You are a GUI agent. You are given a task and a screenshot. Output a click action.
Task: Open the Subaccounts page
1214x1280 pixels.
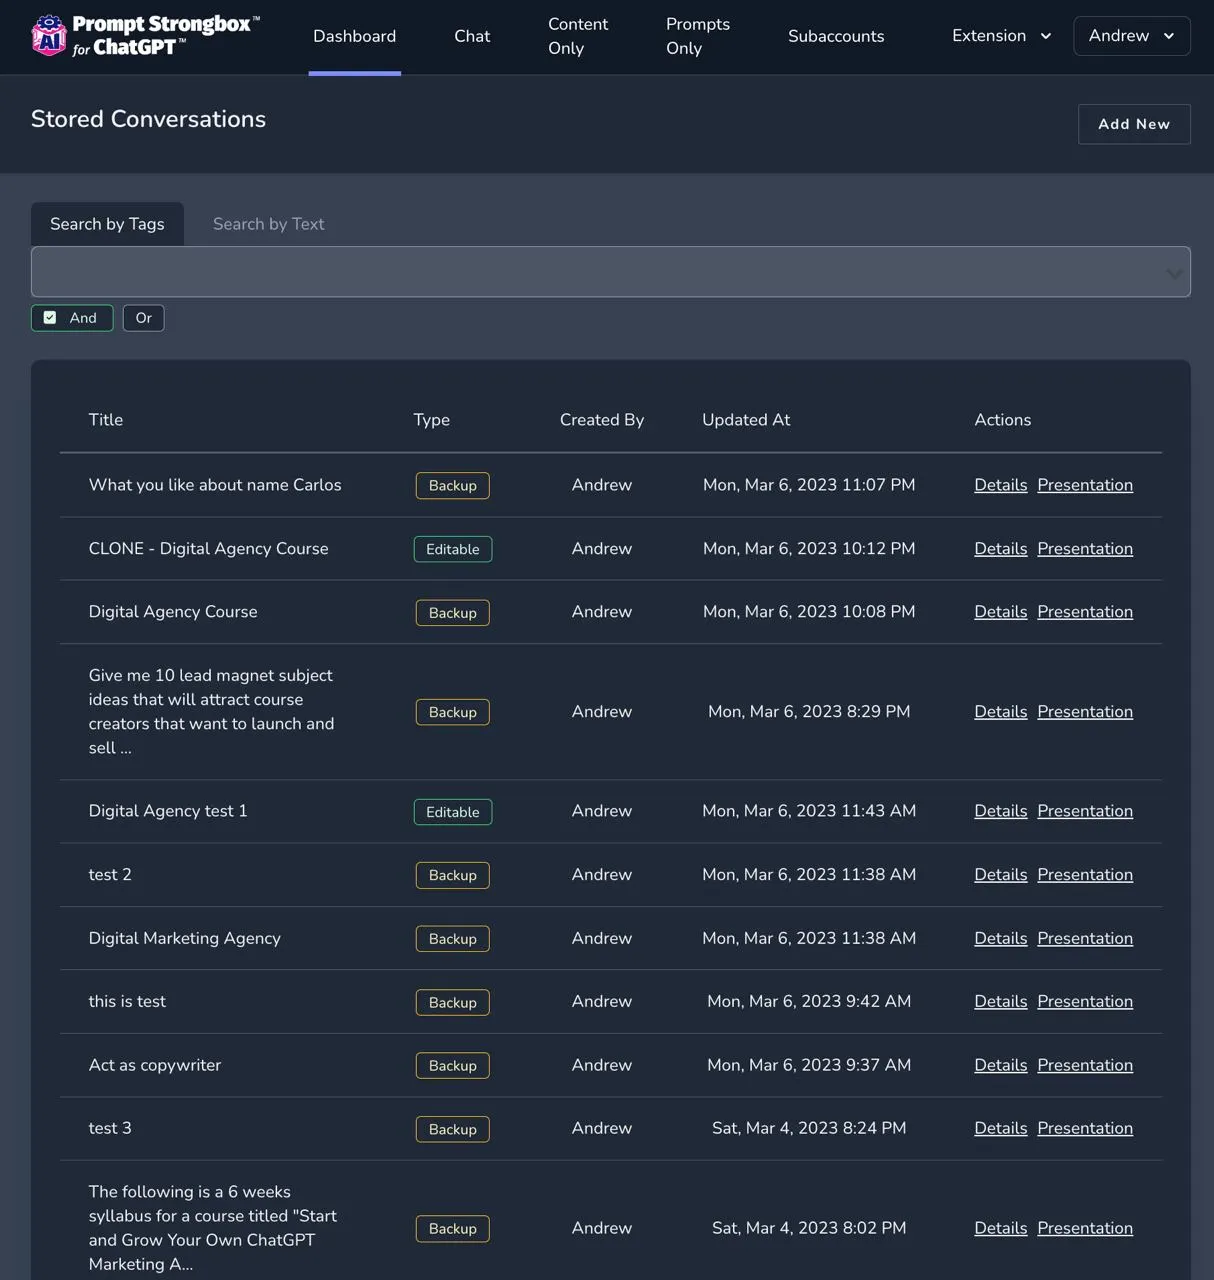click(x=836, y=36)
